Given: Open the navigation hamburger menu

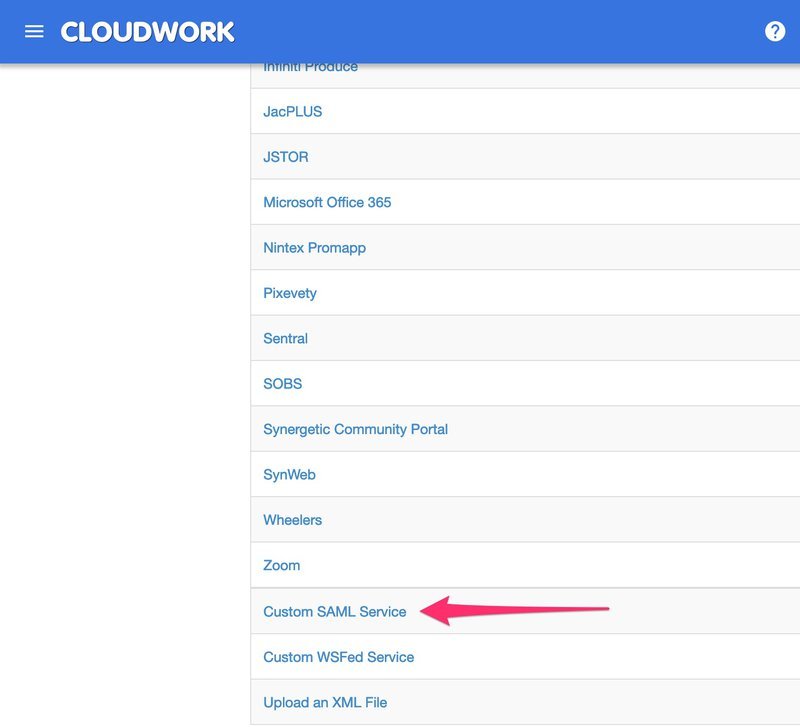Looking at the screenshot, I should click(34, 30).
